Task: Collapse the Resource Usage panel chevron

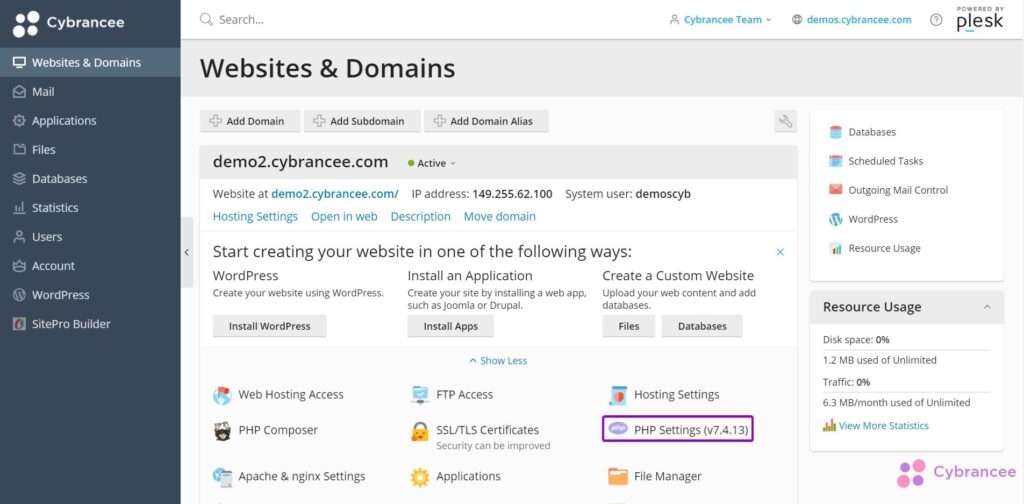Action: click(987, 307)
